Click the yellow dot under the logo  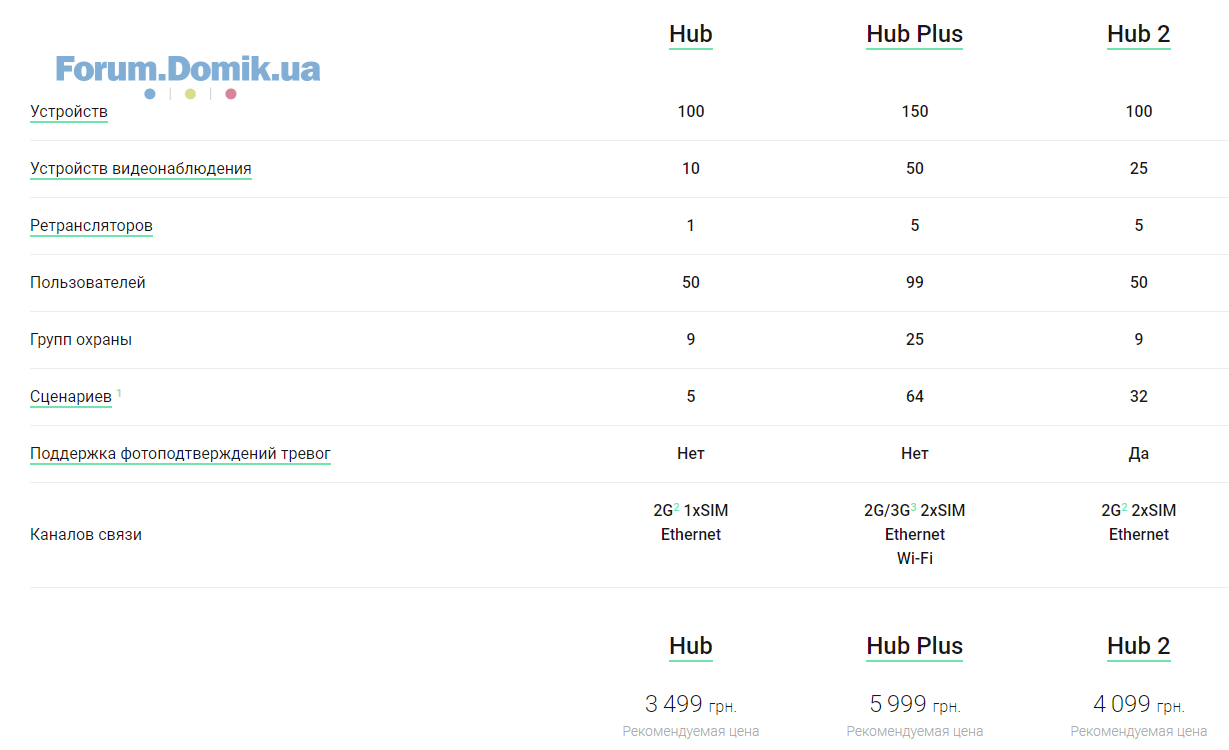click(190, 94)
